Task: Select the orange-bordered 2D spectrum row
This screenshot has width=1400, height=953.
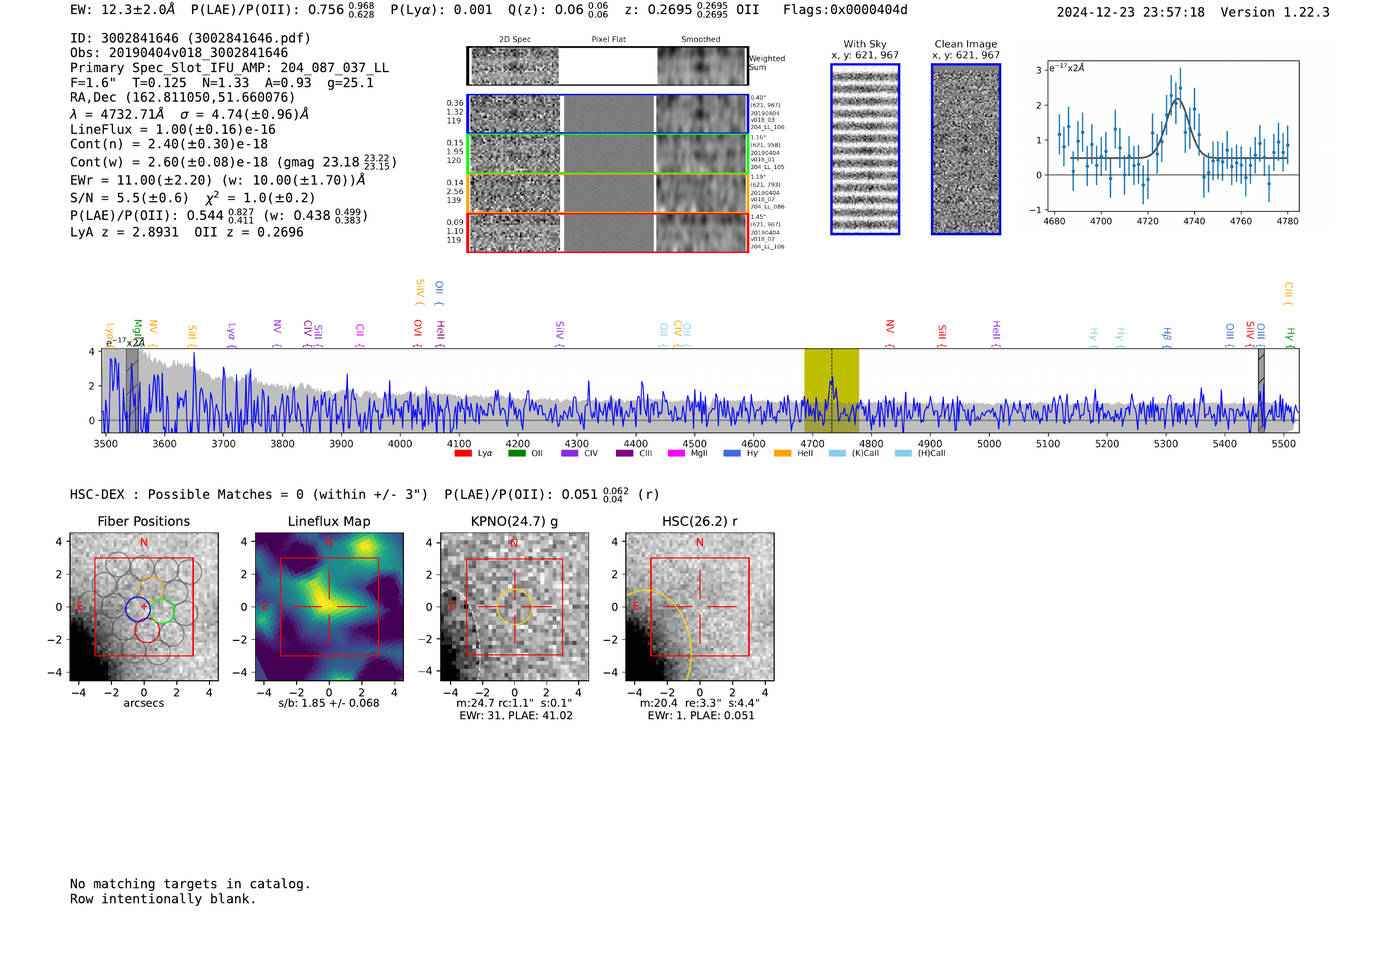Action: pyautogui.click(x=607, y=193)
